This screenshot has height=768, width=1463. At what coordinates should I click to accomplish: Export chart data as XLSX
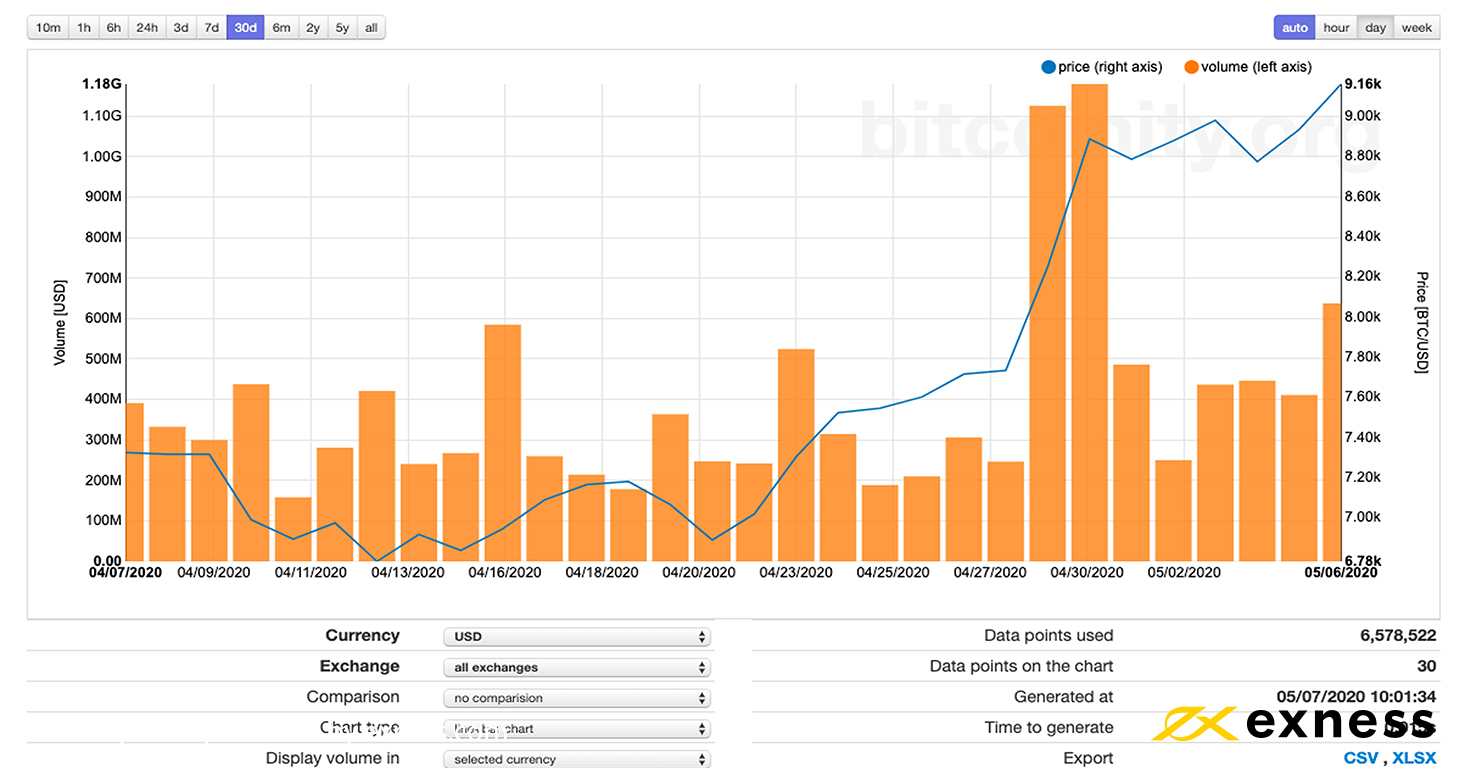pos(1415,758)
